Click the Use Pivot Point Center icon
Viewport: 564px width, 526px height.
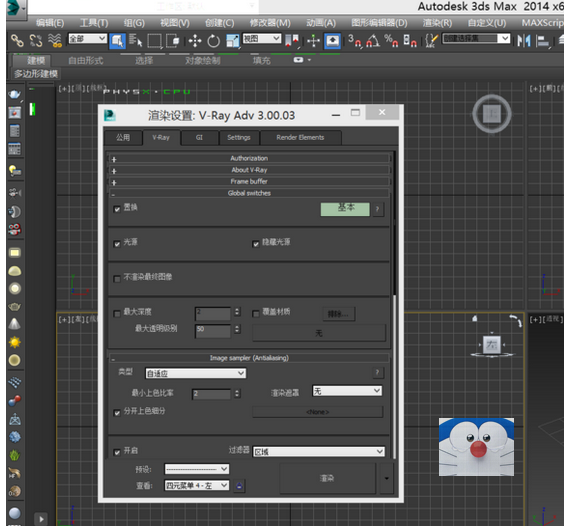(292, 41)
